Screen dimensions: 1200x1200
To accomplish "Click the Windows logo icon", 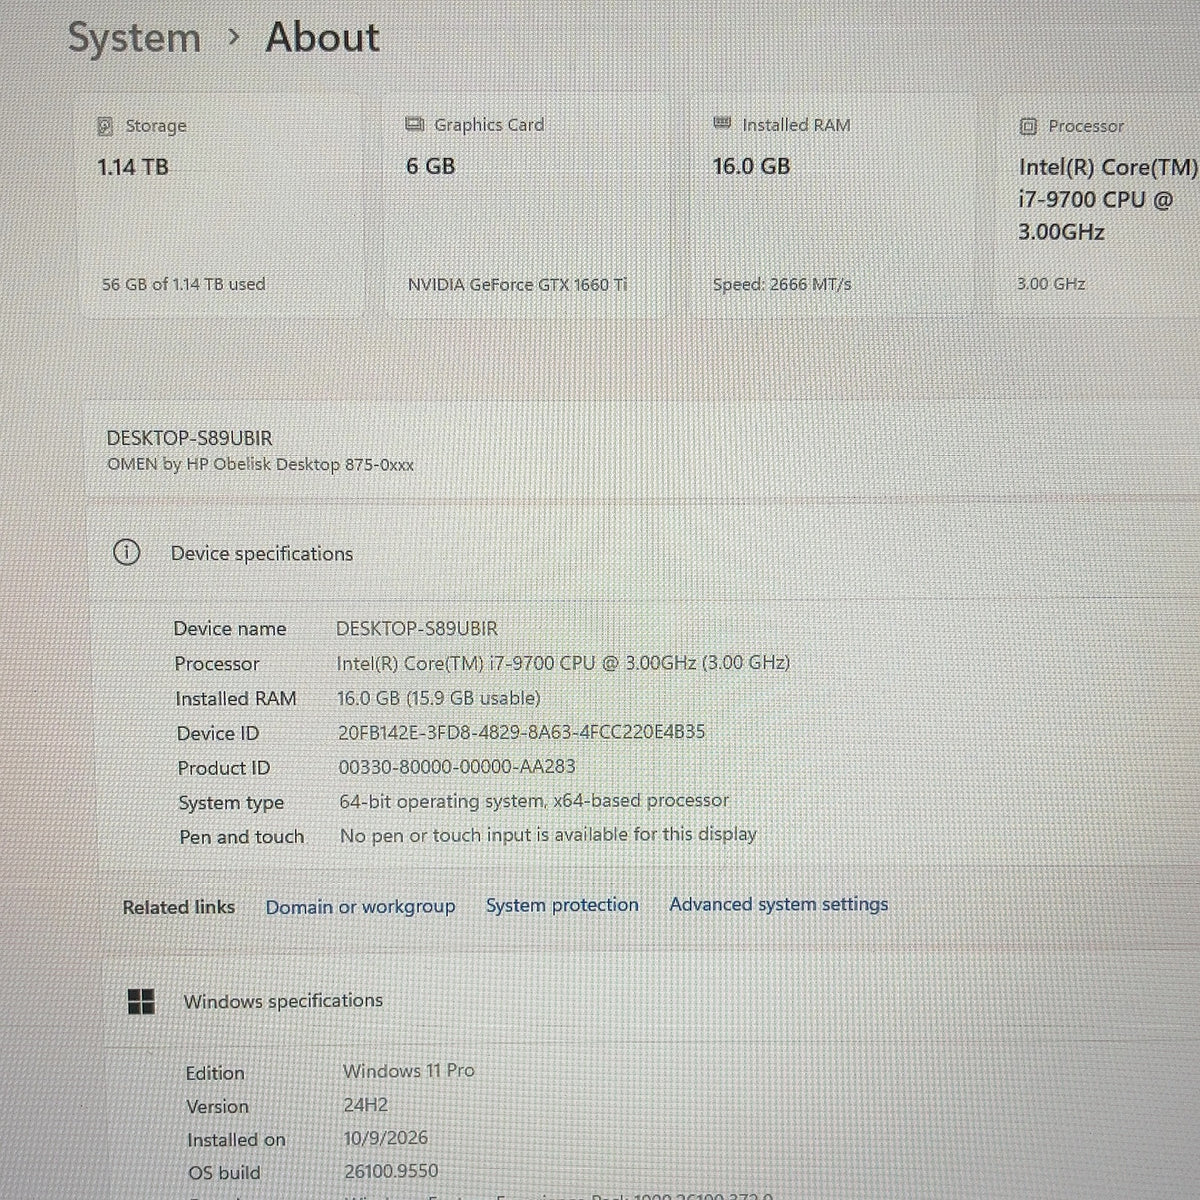I will click(x=141, y=1001).
